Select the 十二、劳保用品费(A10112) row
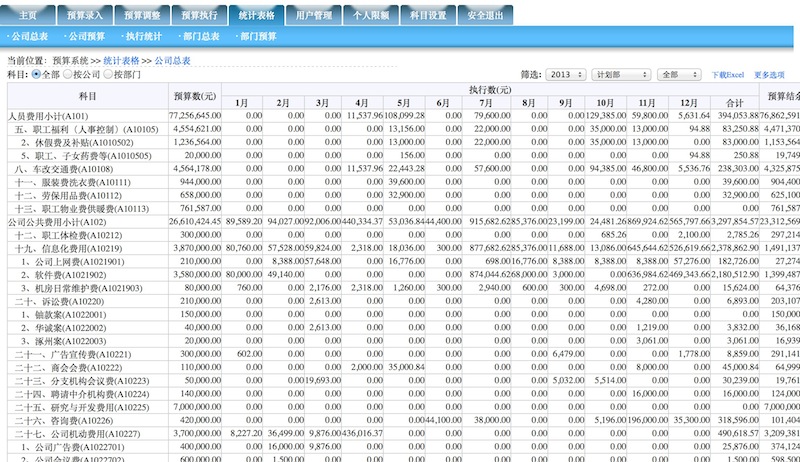Image resolution: width=800 pixels, height=462 pixels. [68, 196]
